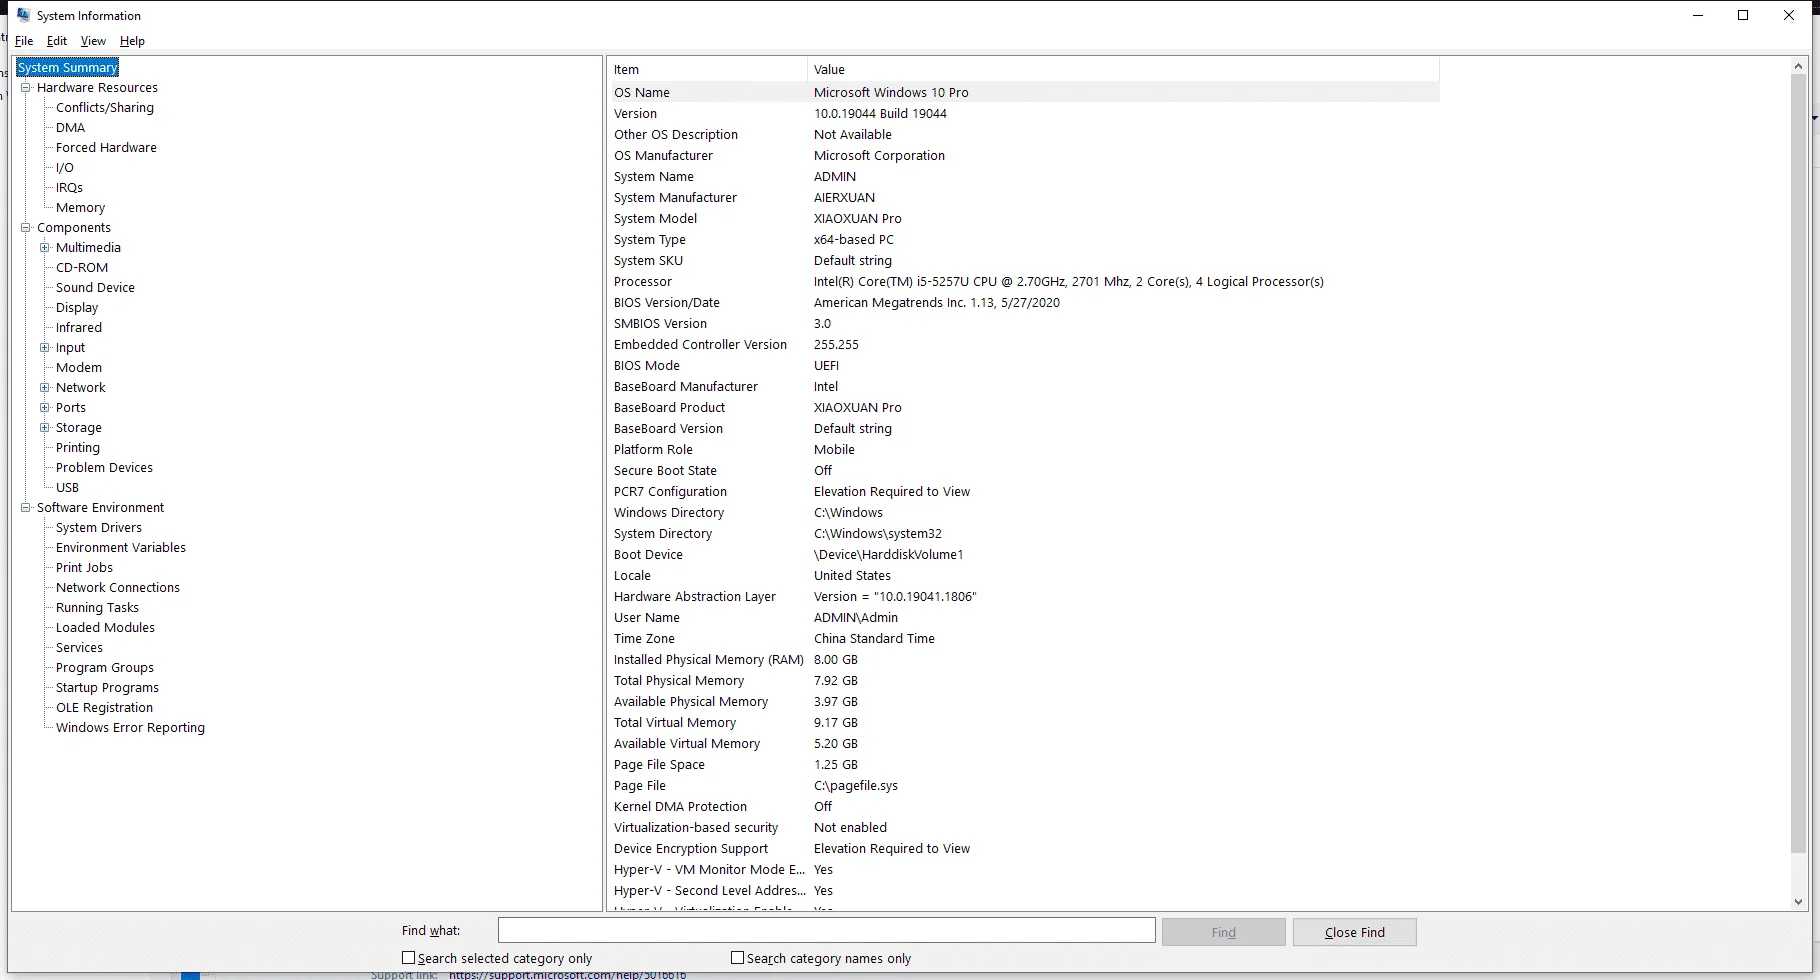1820x980 pixels.
Task: Click the Find what input field
Action: (827, 931)
